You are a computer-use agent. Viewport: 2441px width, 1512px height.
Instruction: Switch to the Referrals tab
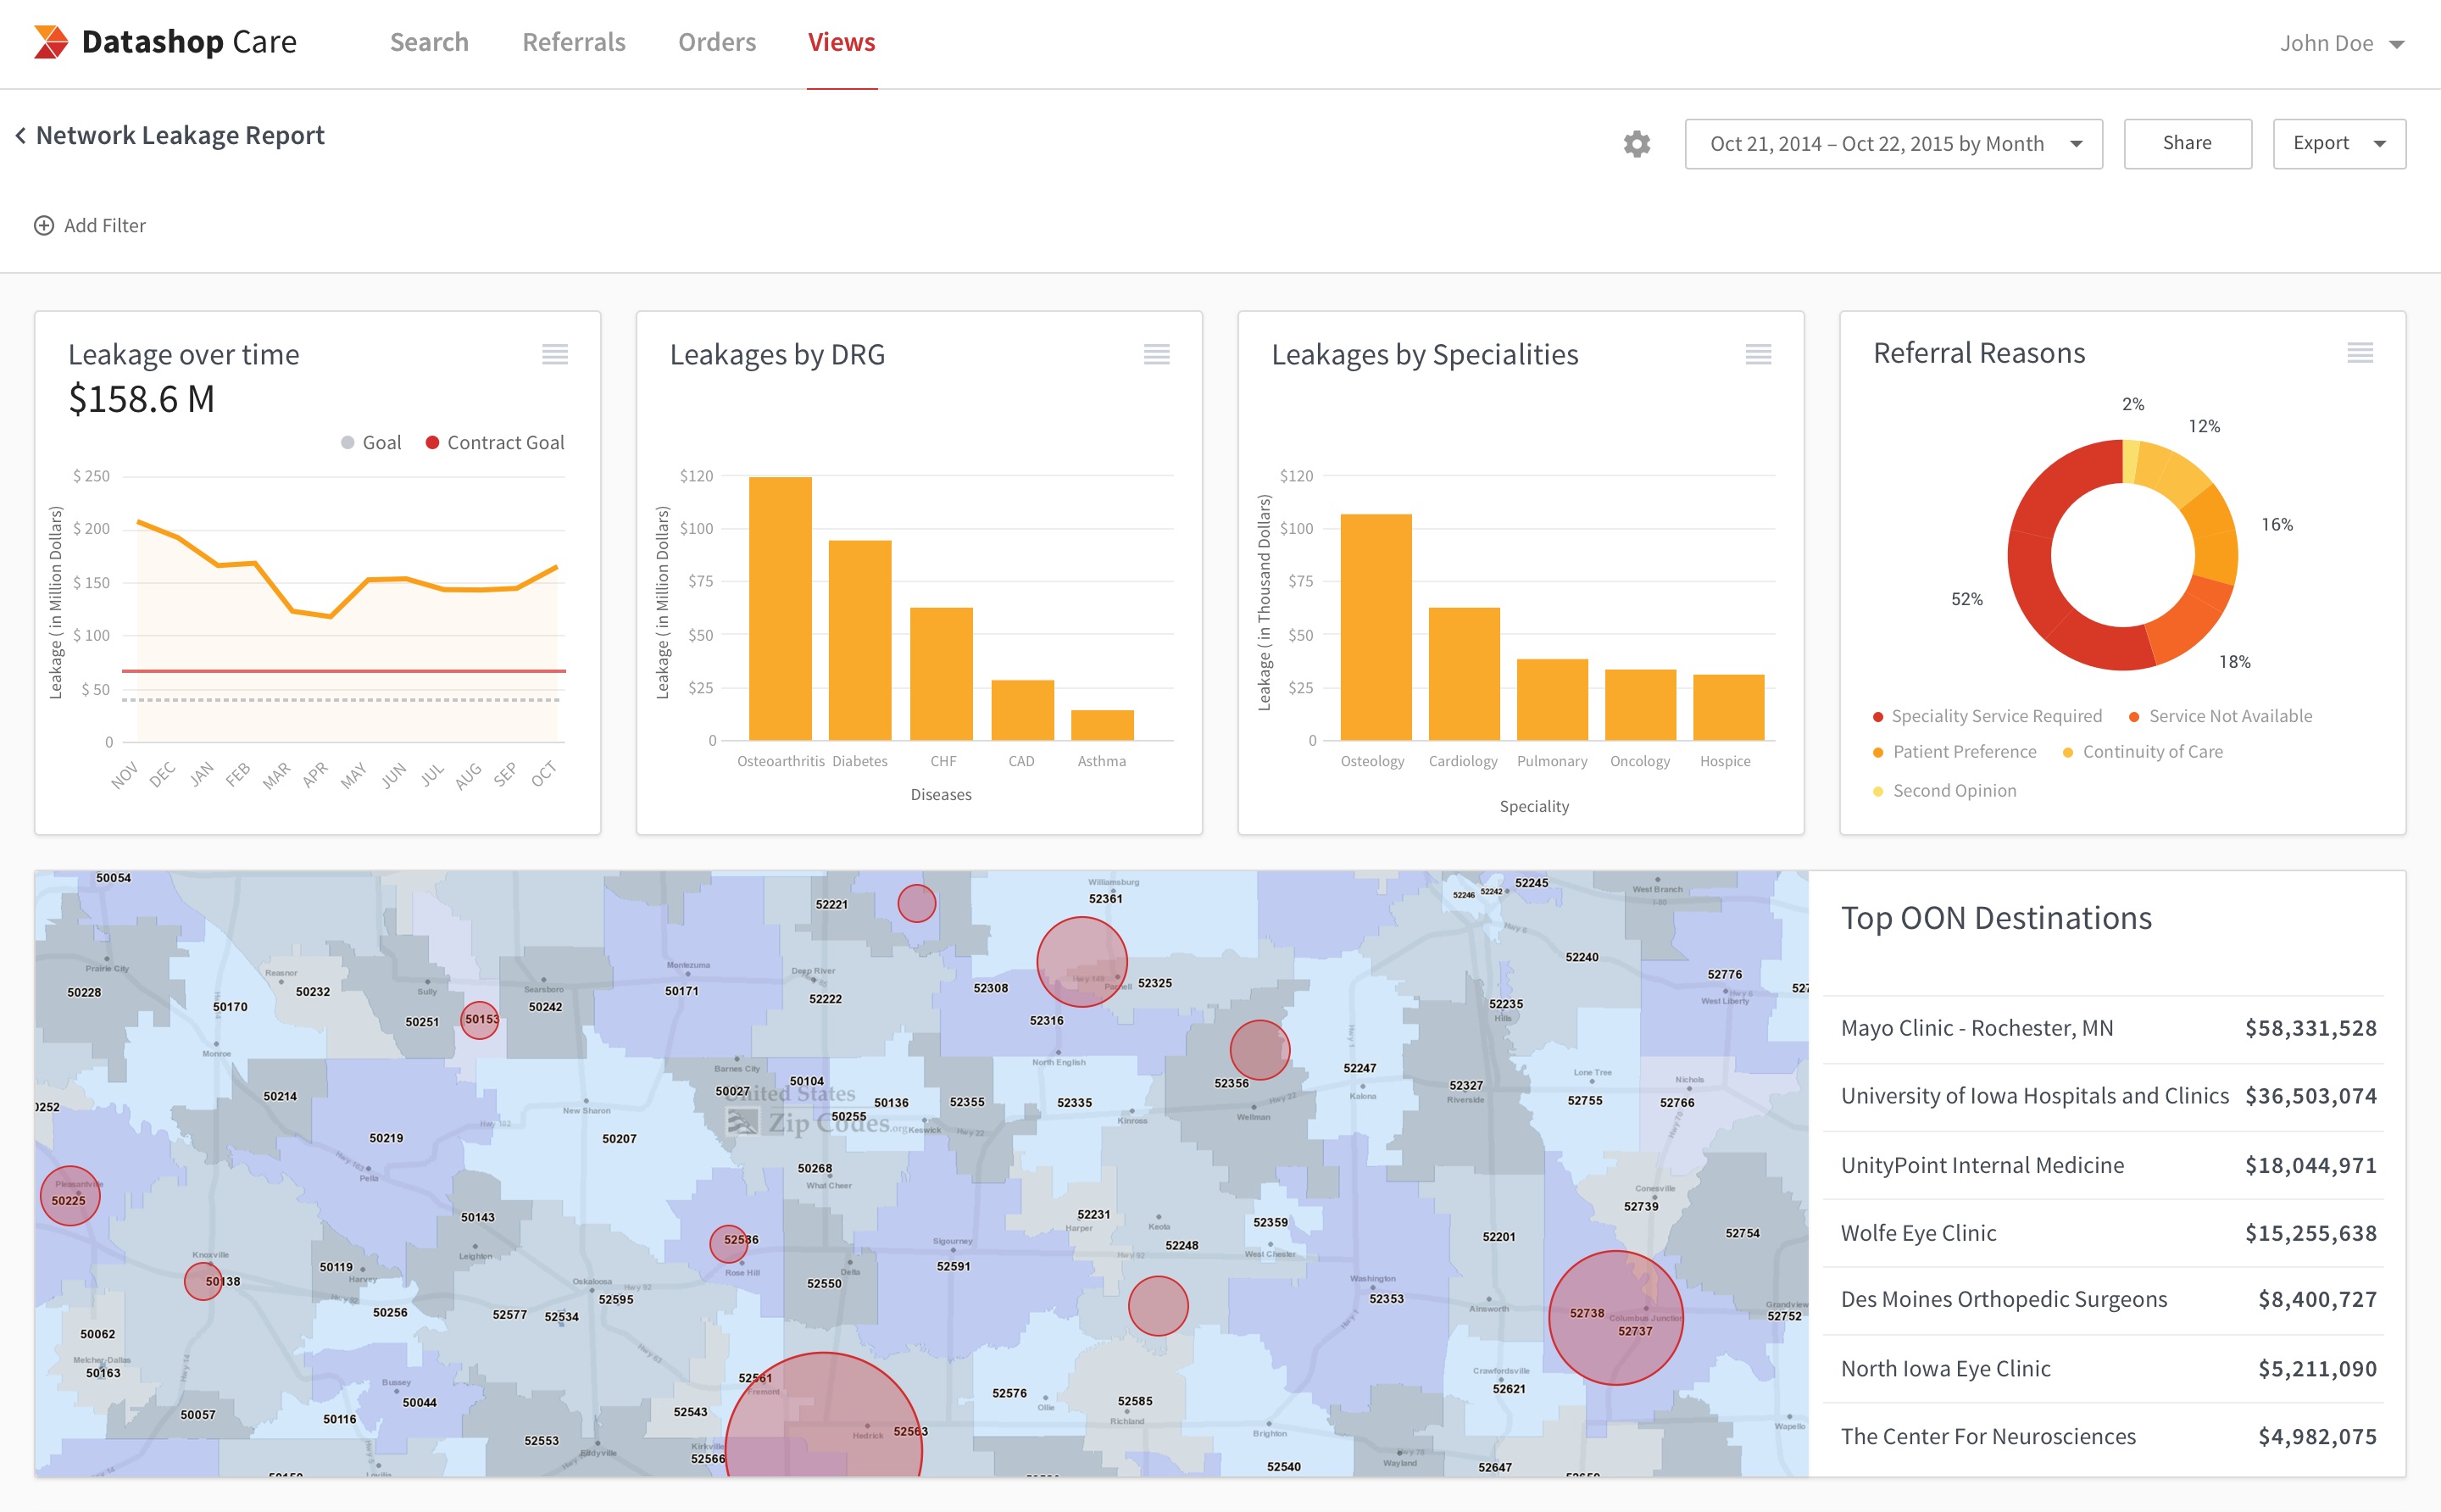573,42
